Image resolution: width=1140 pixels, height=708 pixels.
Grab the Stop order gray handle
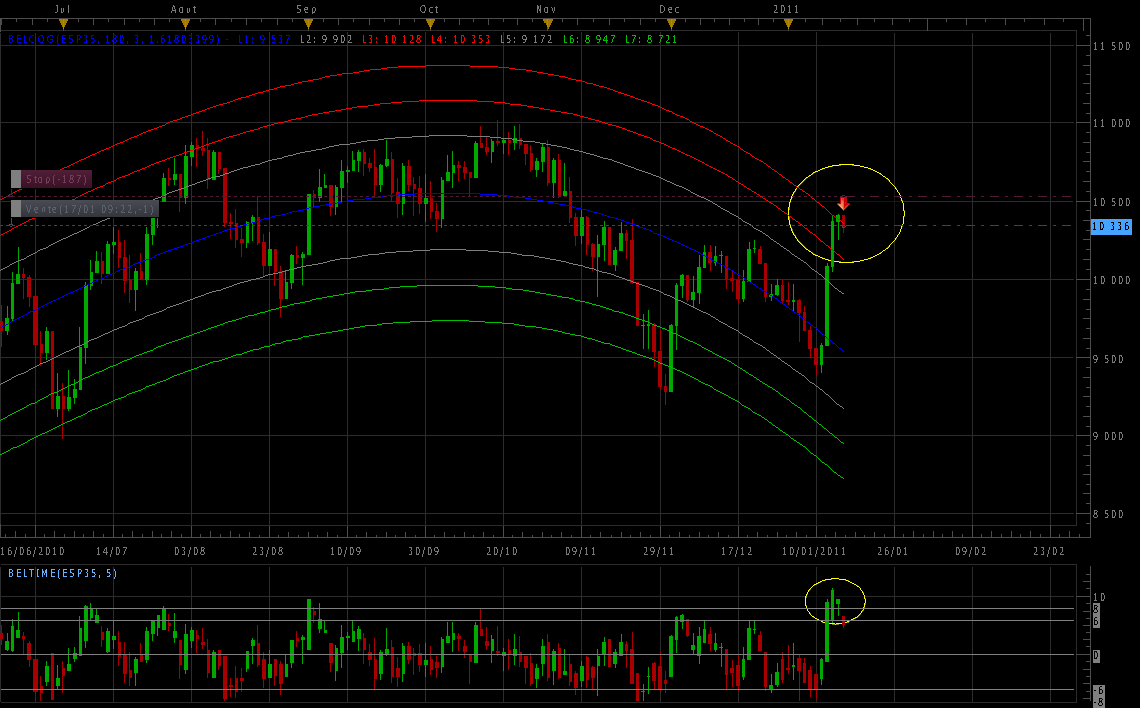tap(16, 179)
